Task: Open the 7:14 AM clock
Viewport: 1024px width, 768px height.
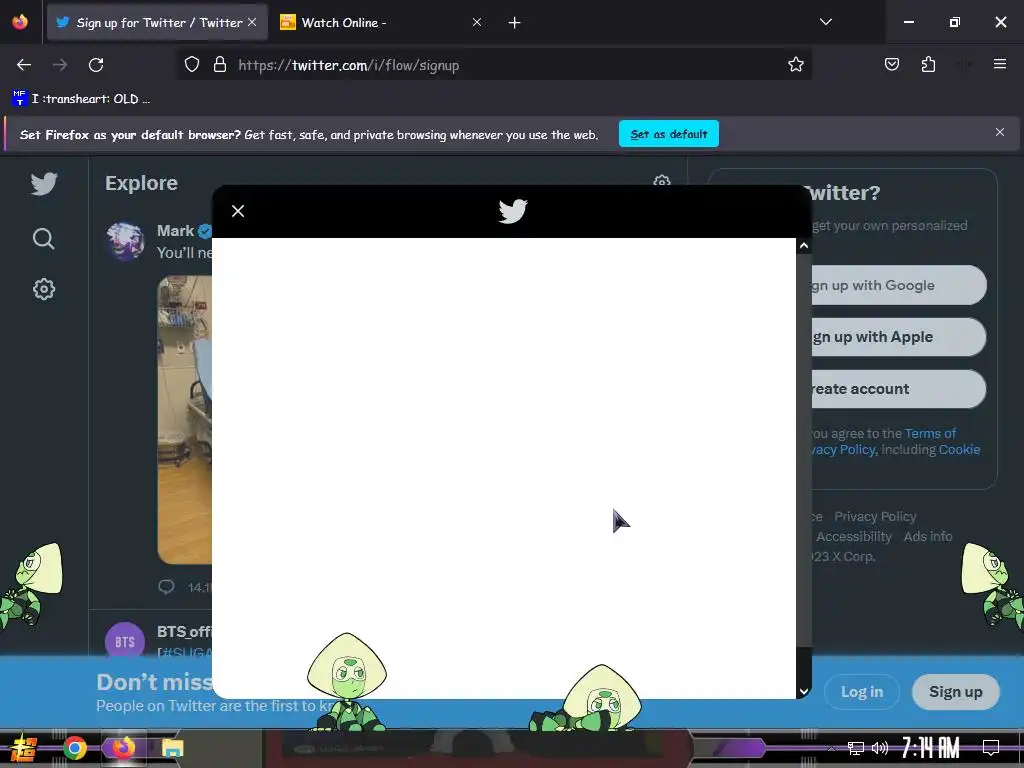Action: 931,748
